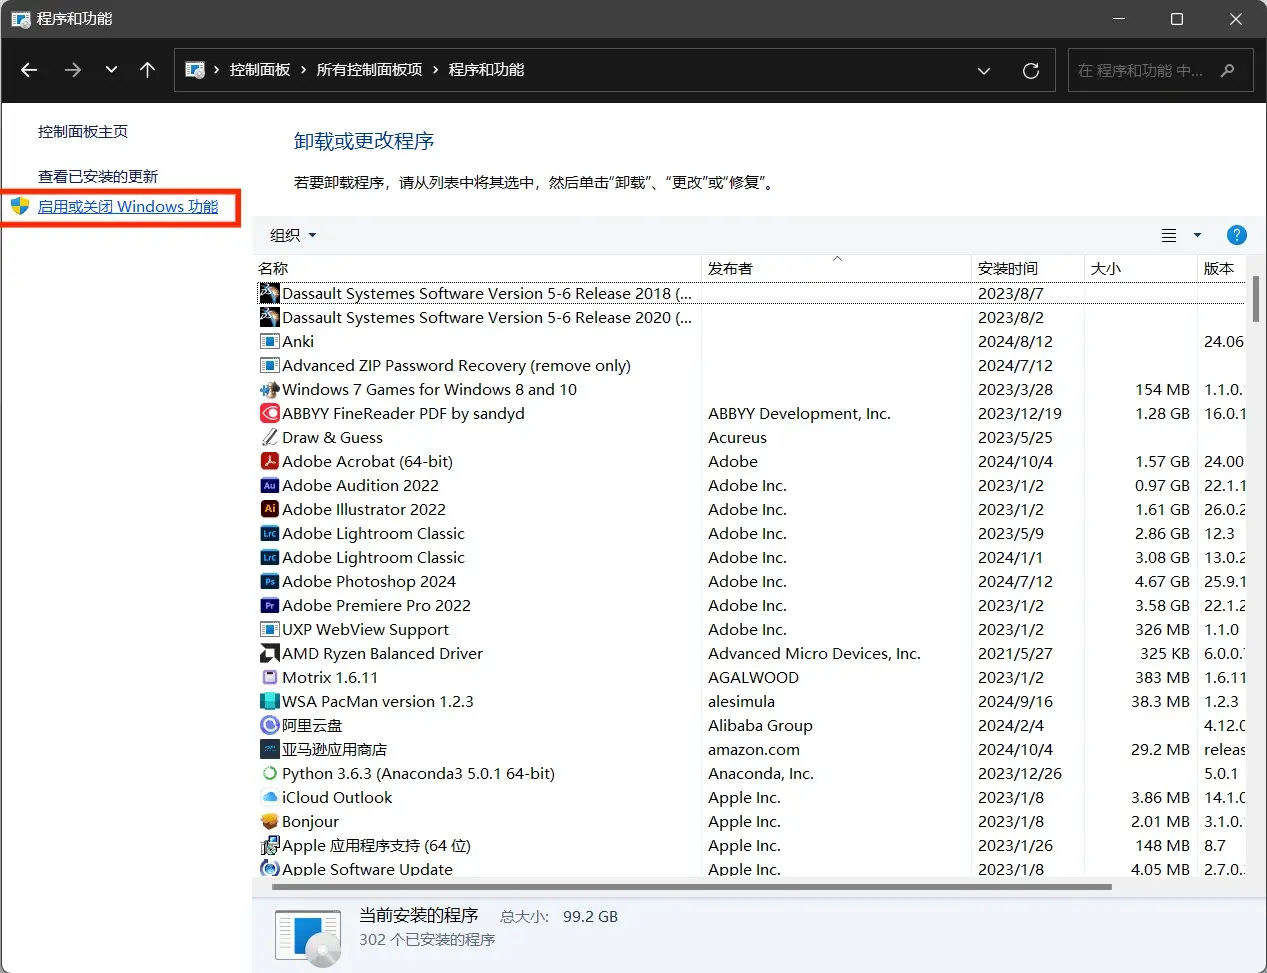Viewport: 1267px width, 973px height.
Task: Select 阿里云盘 icon
Action: [x=269, y=725]
